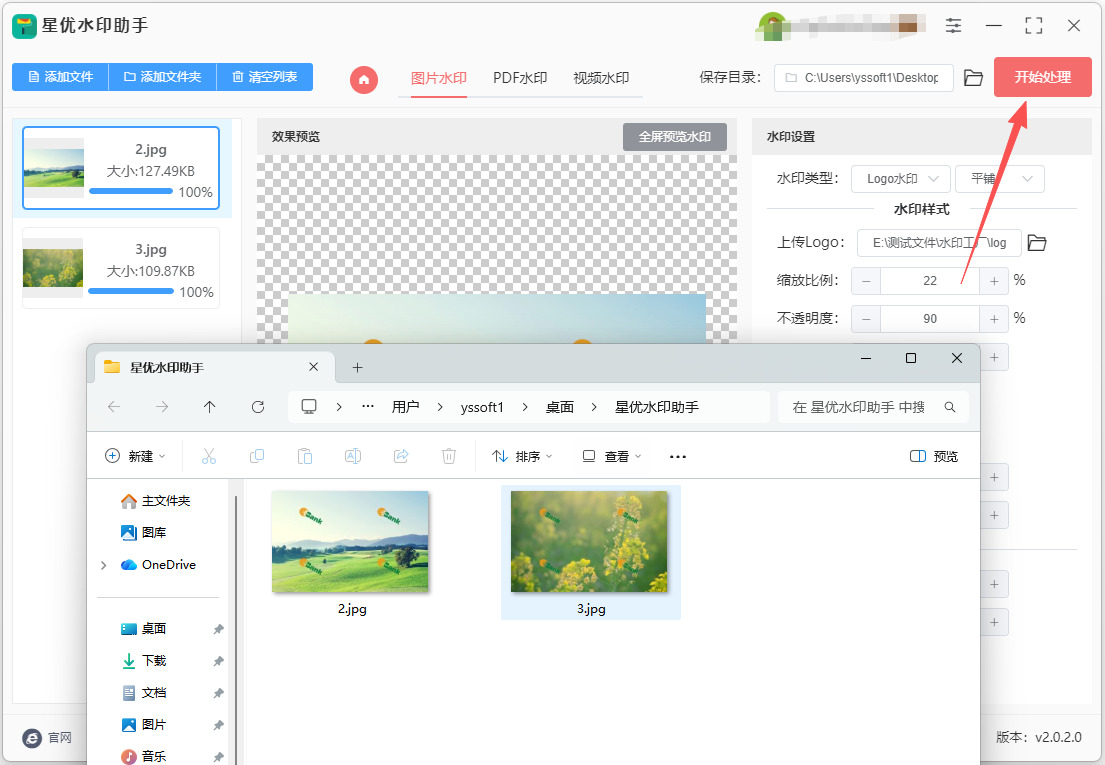Viewport: 1105px width, 765px height.
Task: Open save directory folder browse icon
Action: click(x=973, y=77)
